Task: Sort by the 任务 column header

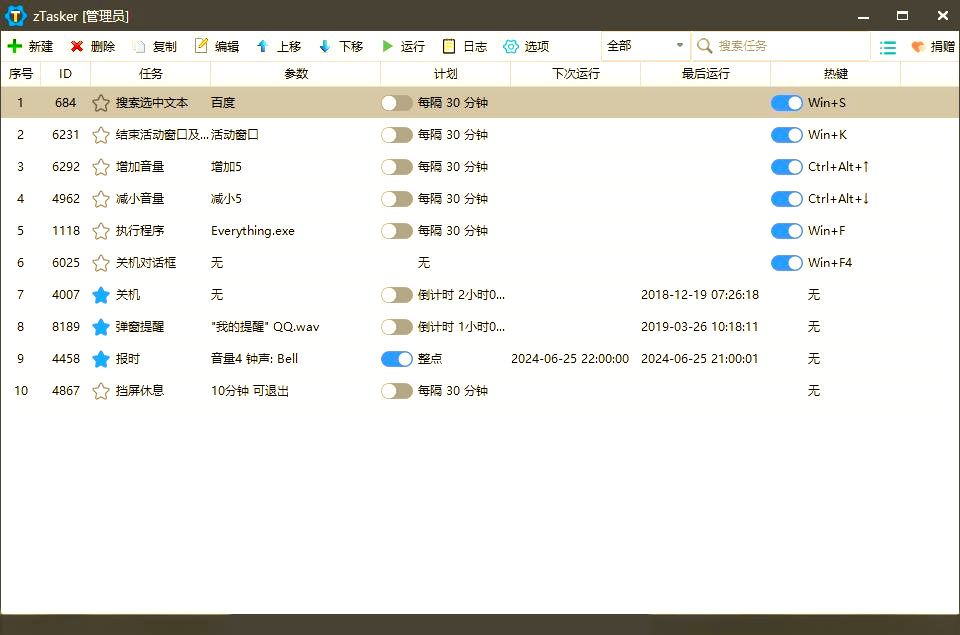Action: coord(151,74)
